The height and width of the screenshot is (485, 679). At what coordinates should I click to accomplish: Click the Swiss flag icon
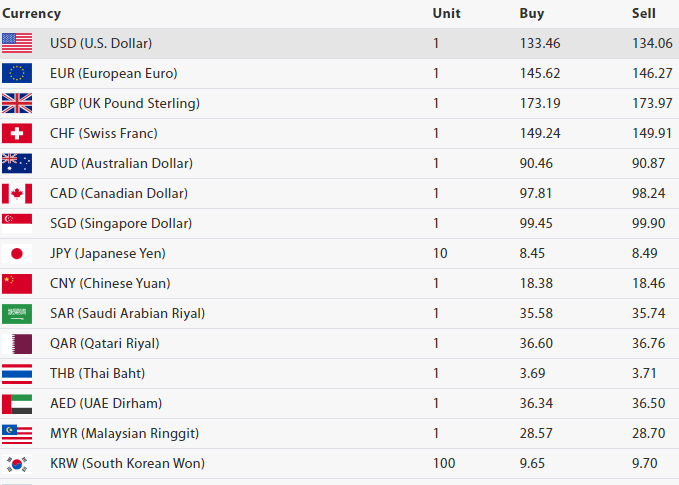coord(17,133)
